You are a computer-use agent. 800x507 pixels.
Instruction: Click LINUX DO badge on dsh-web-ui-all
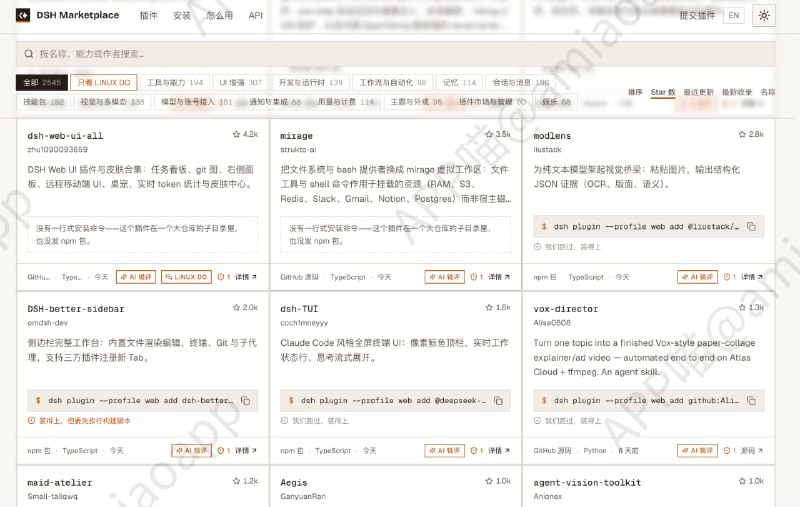pyautogui.click(x=186, y=277)
